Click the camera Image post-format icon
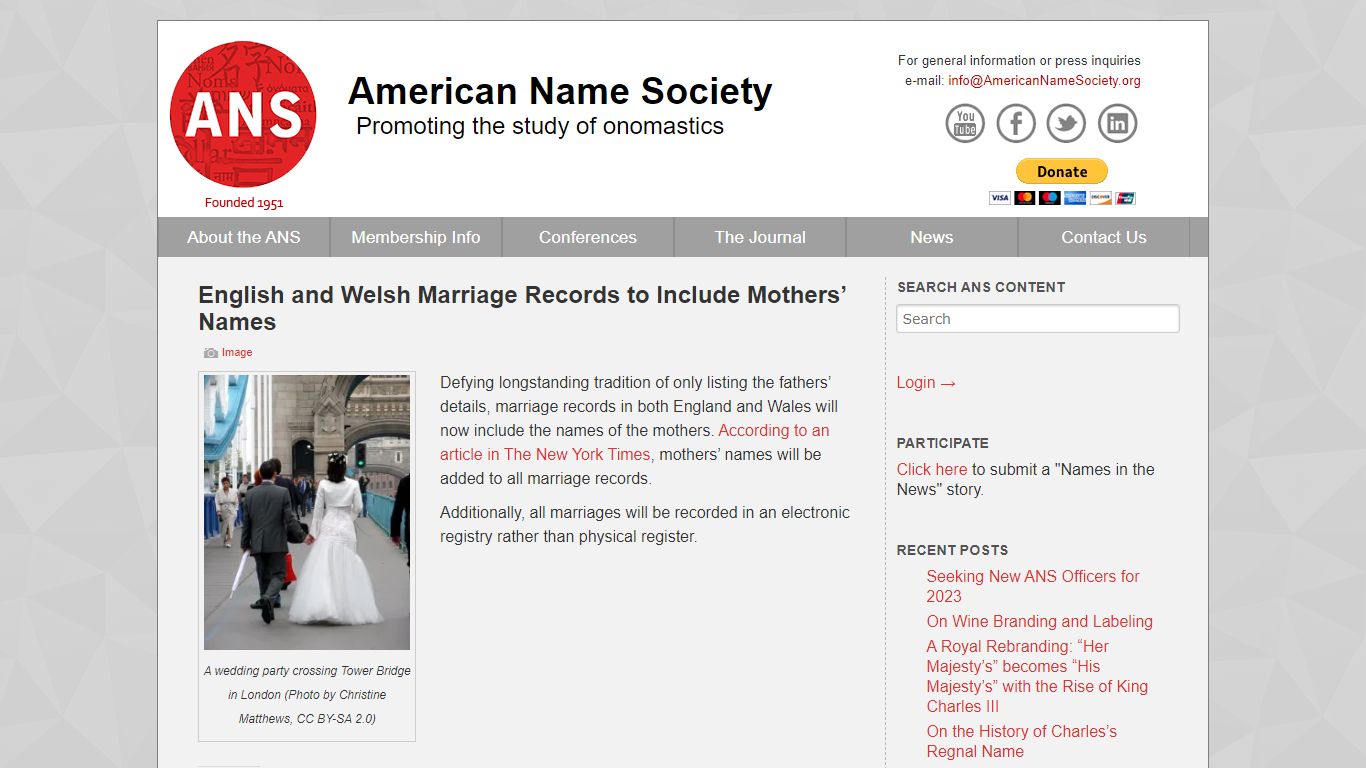The height and width of the screenshot is (768, 1366). 211,353
